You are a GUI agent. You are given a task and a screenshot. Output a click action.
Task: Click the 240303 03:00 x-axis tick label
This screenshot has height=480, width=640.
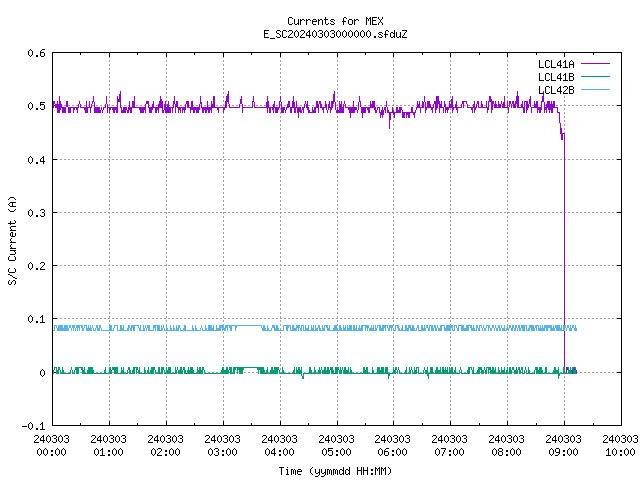(x=222, y=446)
